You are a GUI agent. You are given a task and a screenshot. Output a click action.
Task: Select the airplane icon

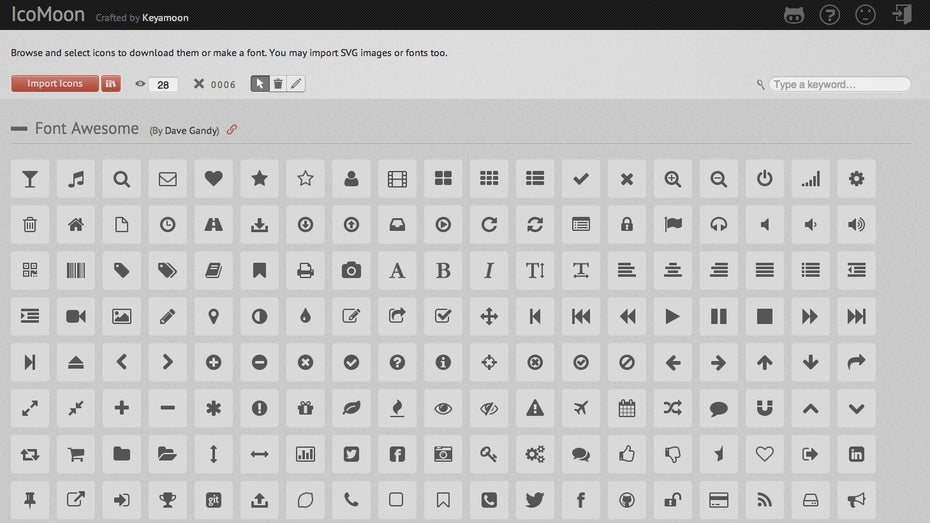581,408
